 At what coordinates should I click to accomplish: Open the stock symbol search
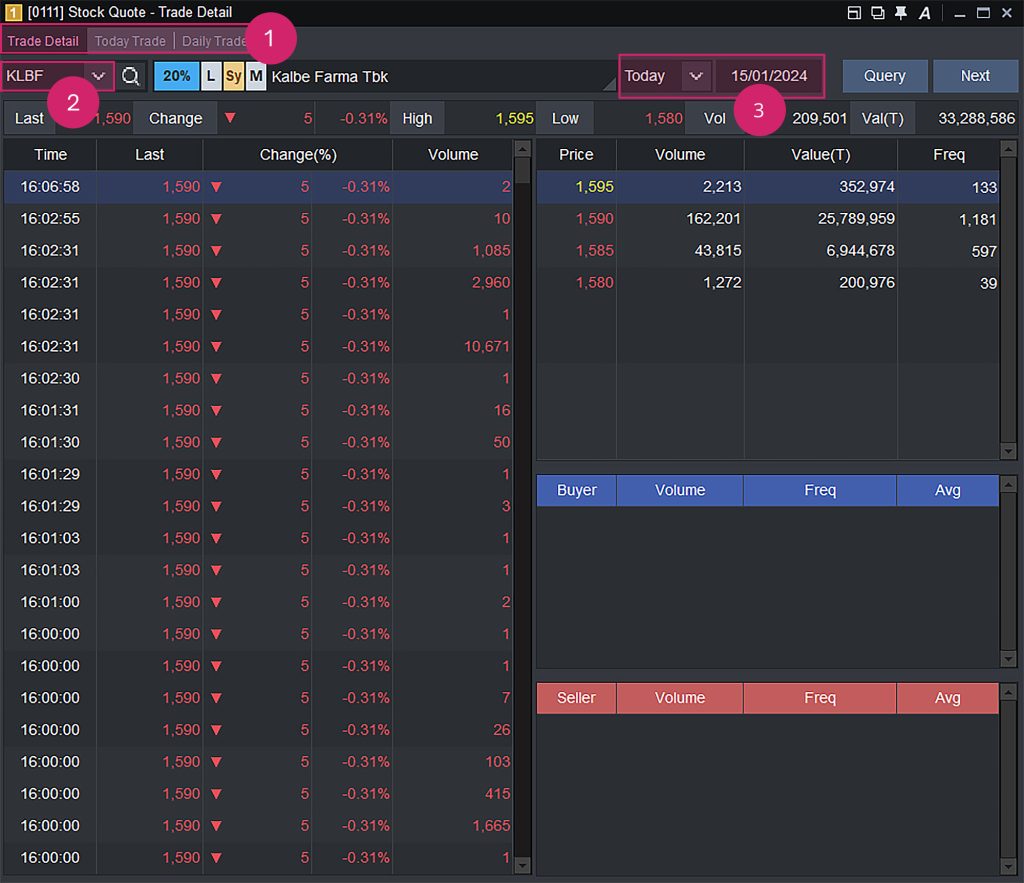click(131, 76)
